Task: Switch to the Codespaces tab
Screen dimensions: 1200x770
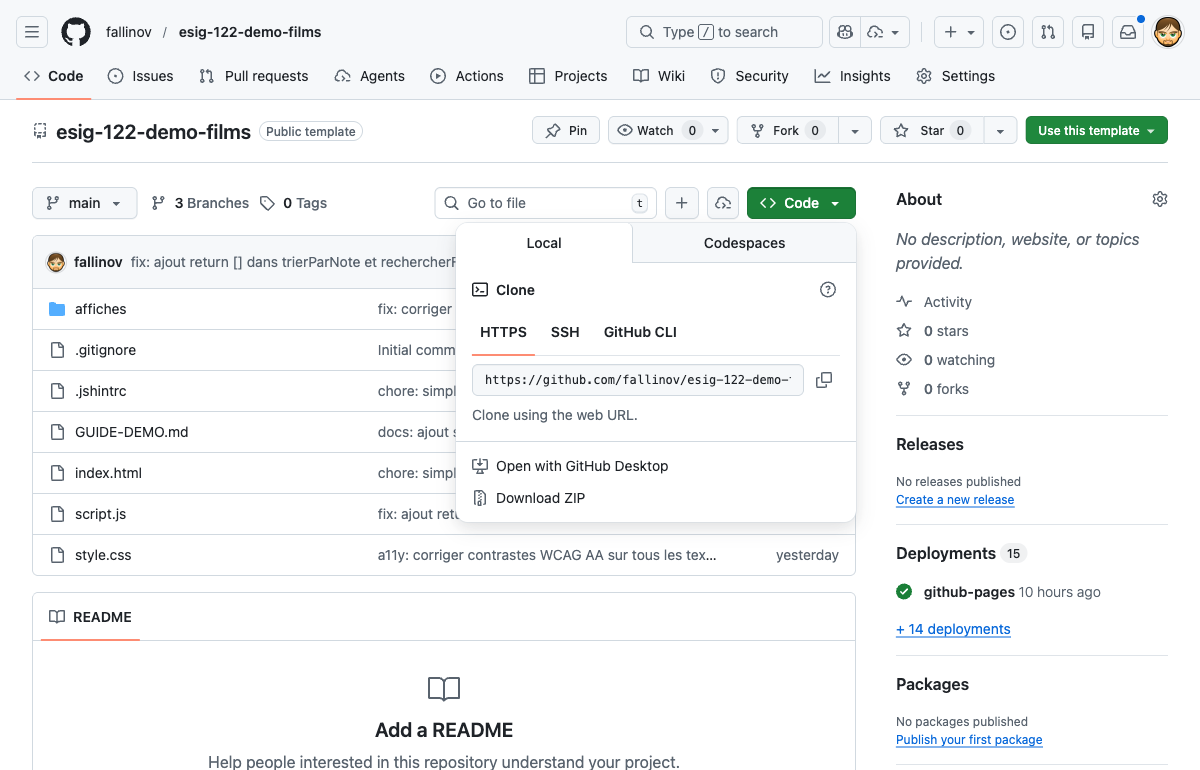Action: point(744,242)
